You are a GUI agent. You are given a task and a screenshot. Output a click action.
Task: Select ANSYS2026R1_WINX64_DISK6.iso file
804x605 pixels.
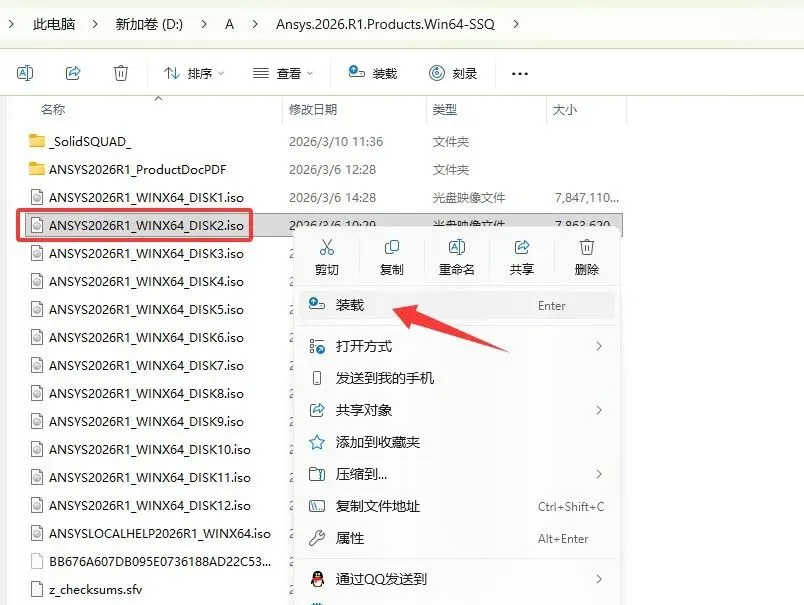coord(146,337)
